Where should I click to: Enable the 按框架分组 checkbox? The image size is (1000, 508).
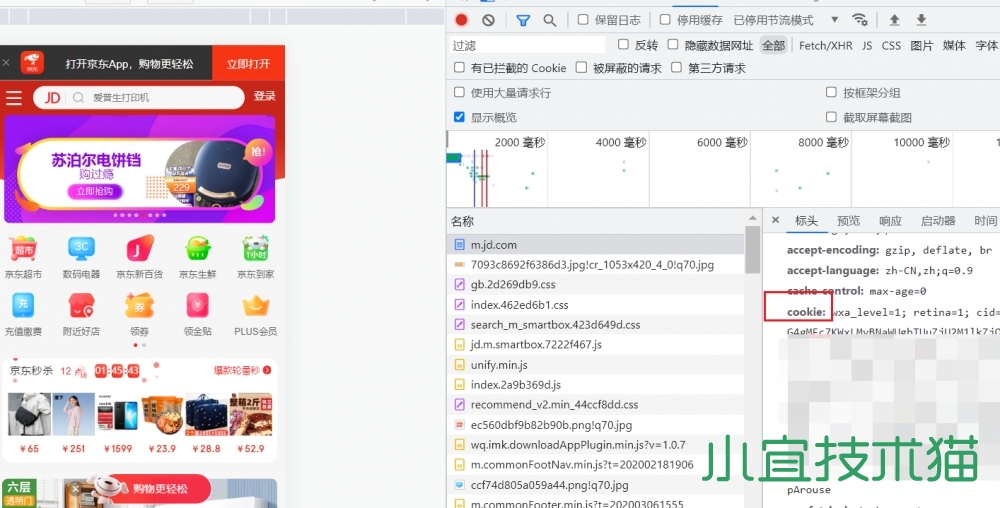[831, 92]
